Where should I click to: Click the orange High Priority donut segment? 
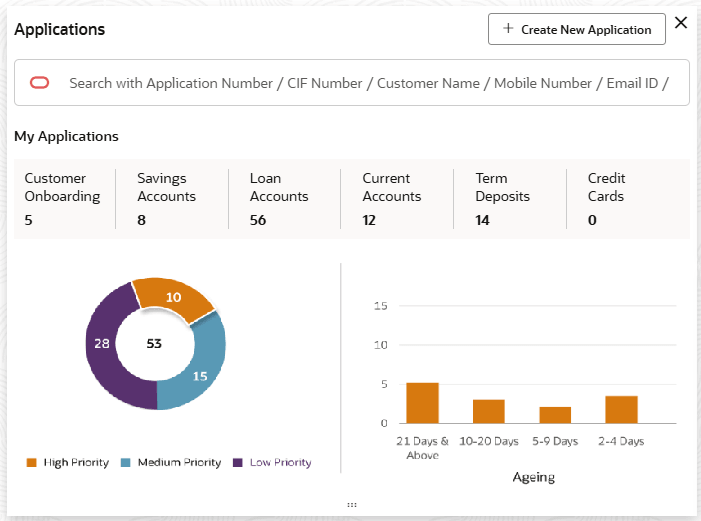pyautogui.click(x=174, y=296)
